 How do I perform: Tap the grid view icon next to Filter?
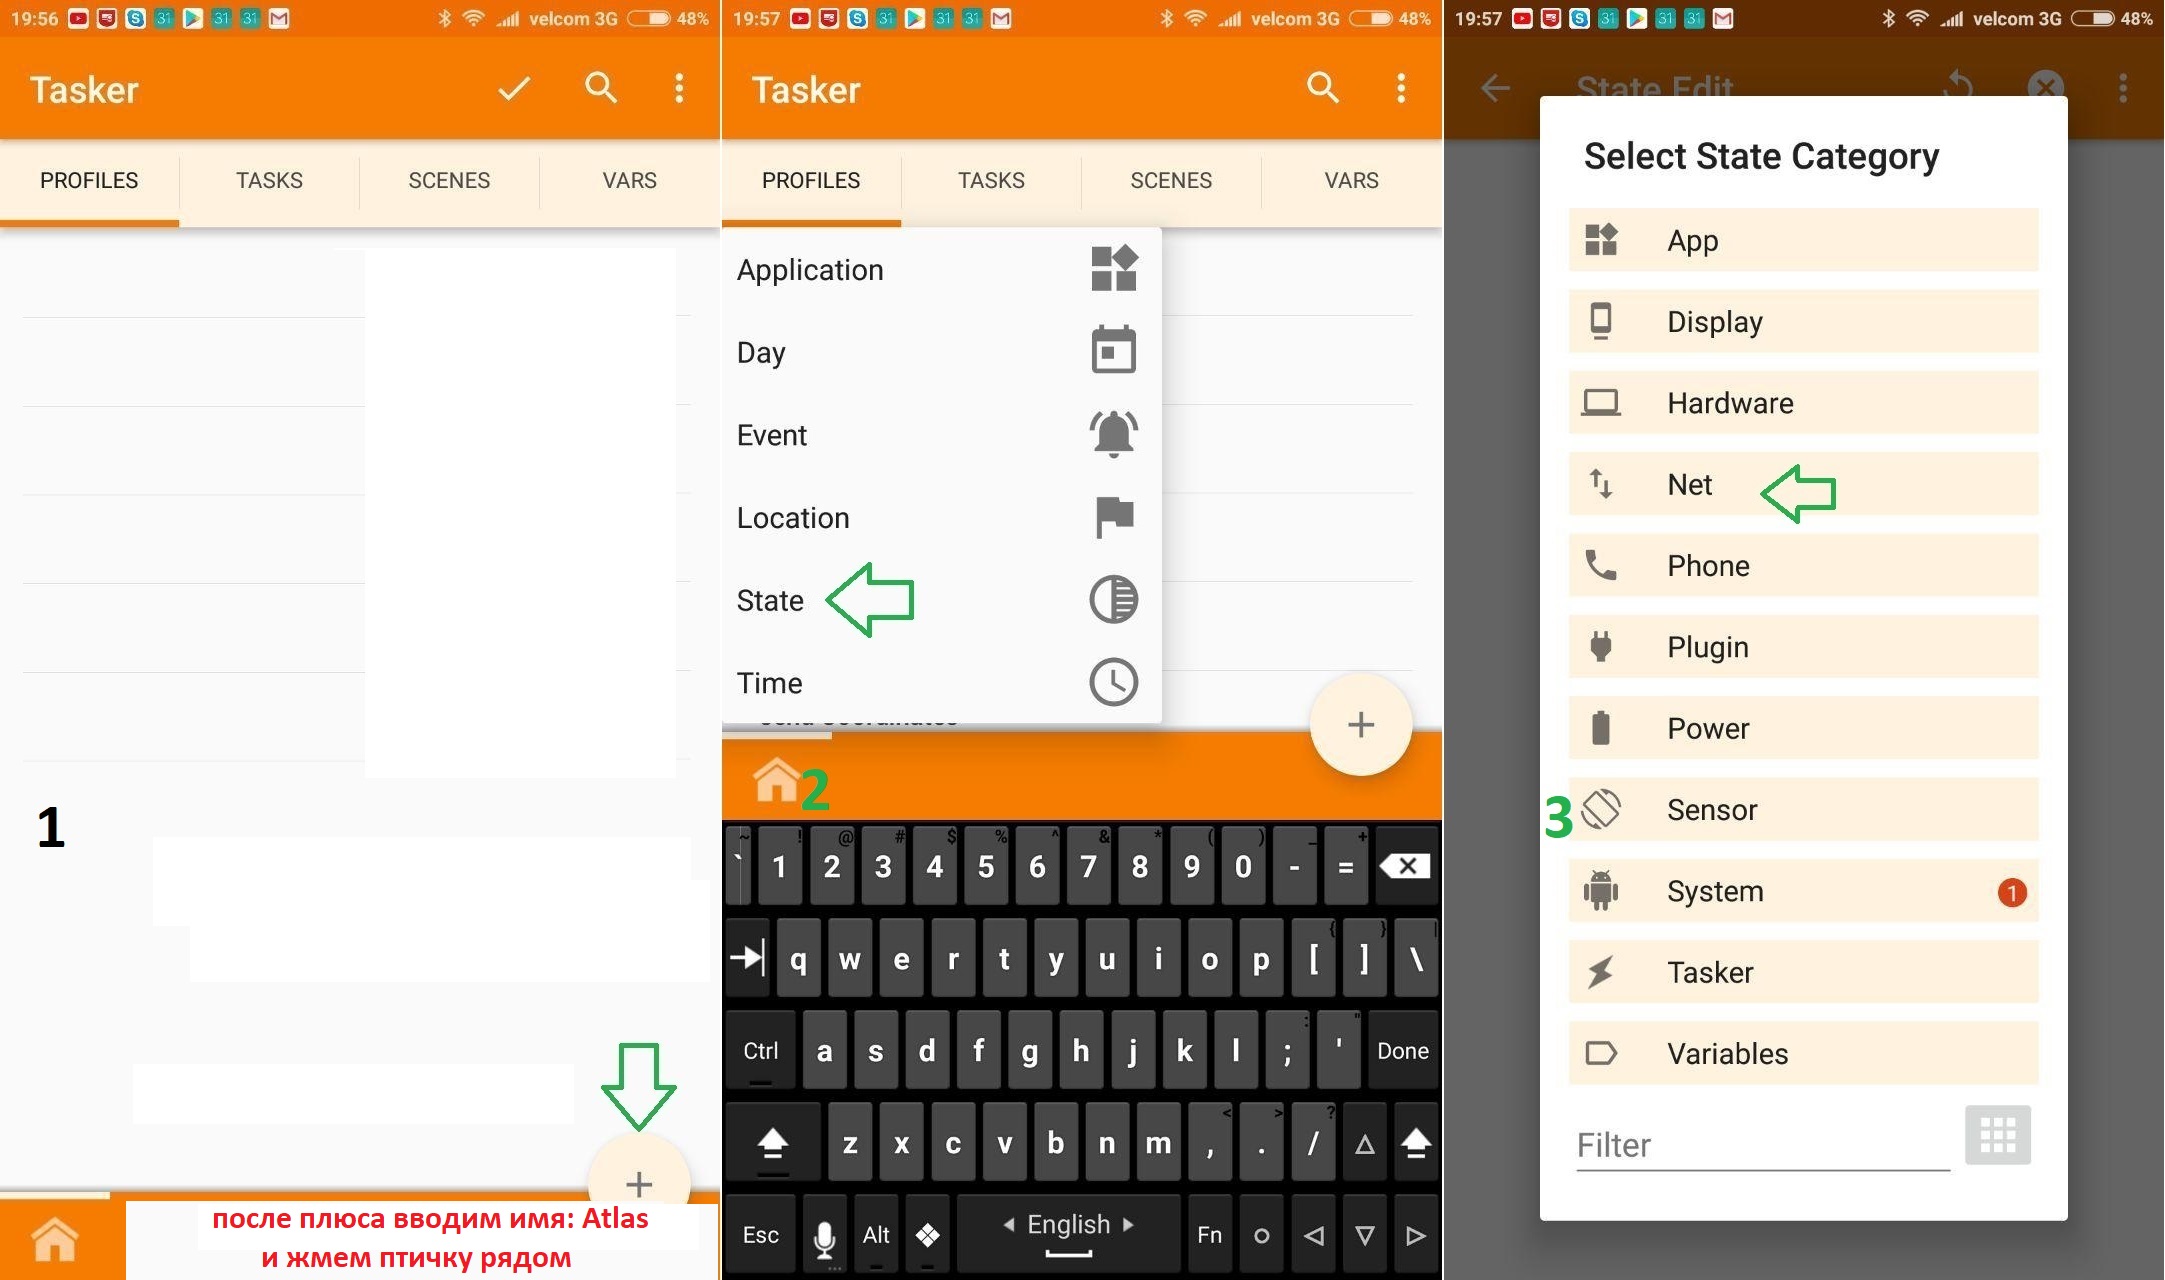click(x=1998, y=1135)
